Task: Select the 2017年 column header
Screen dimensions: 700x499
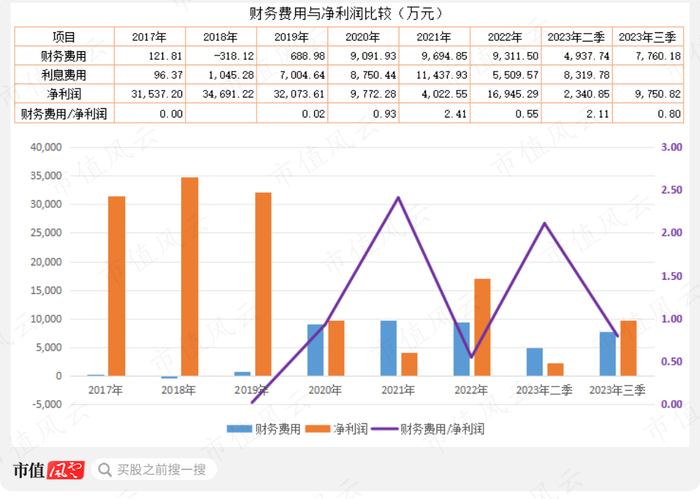Action: 150,37
